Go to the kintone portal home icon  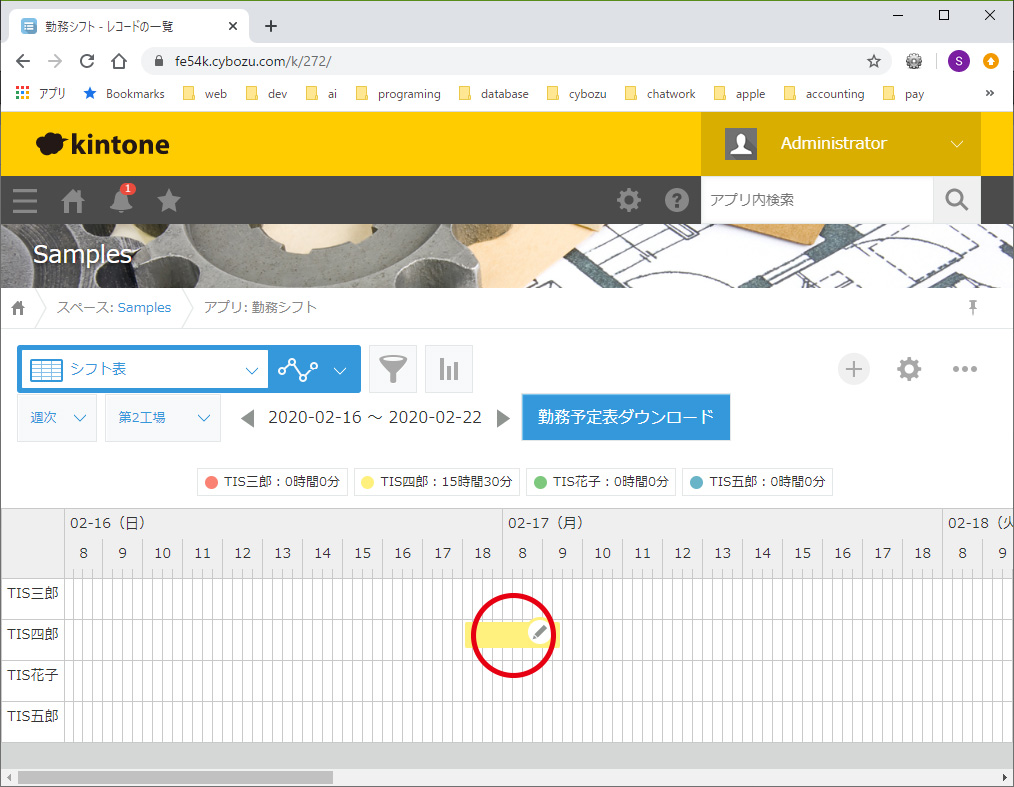coord(73,200)
